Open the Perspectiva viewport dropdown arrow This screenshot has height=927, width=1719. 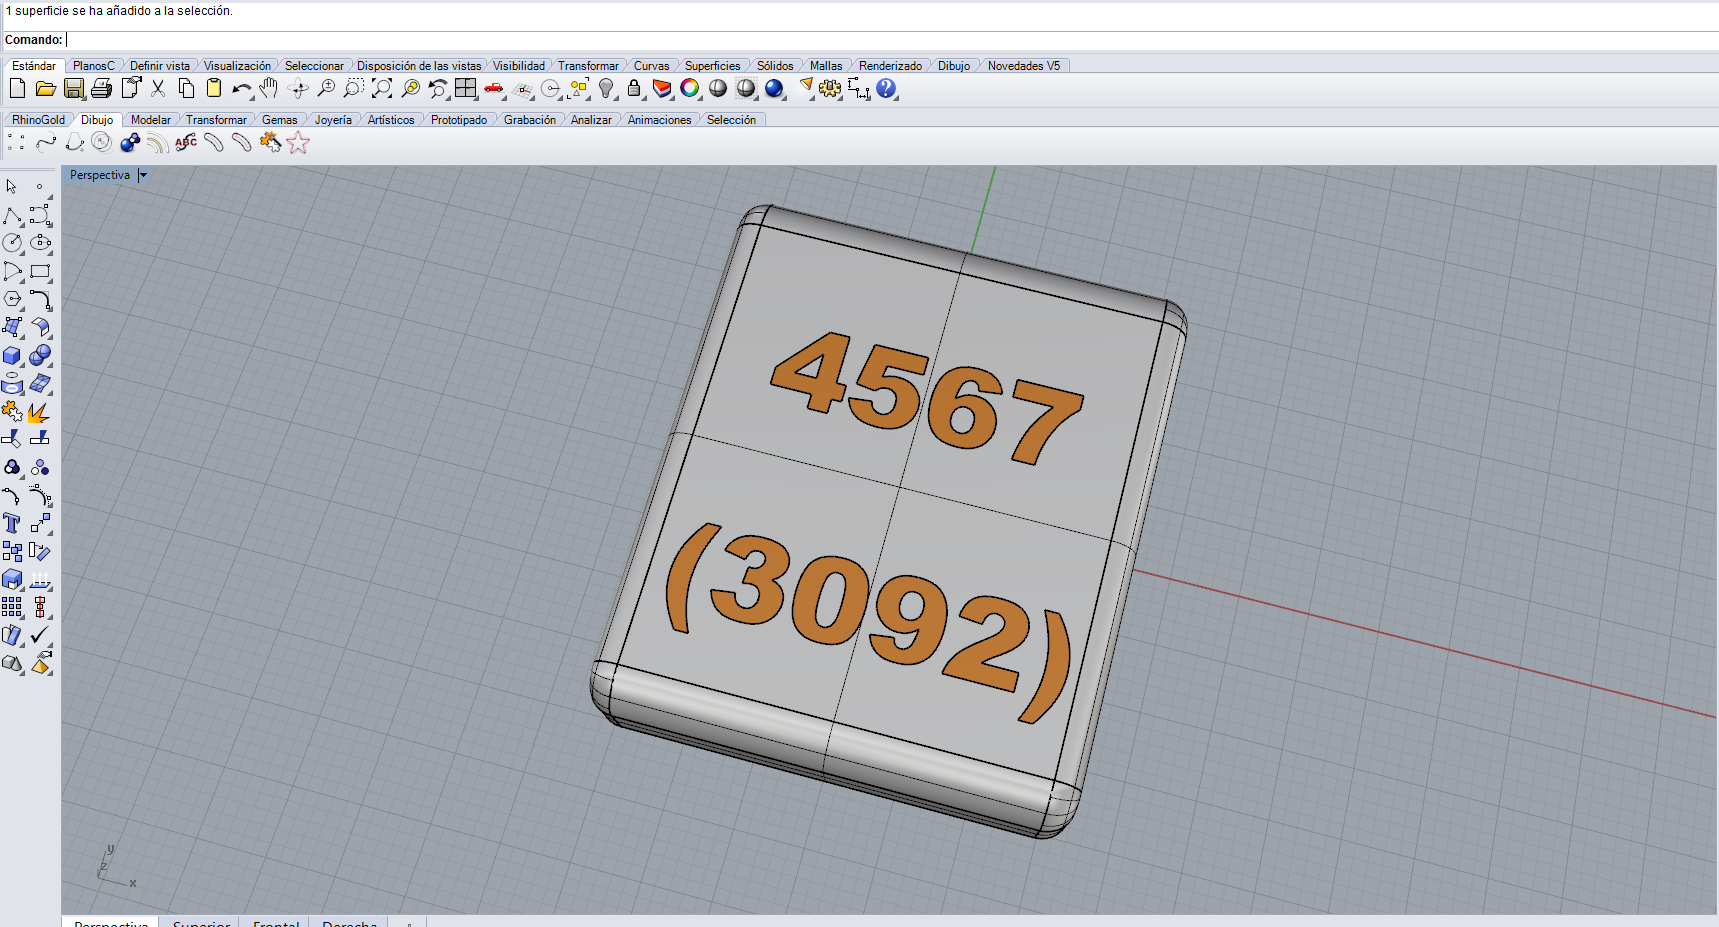click(143, 175)
